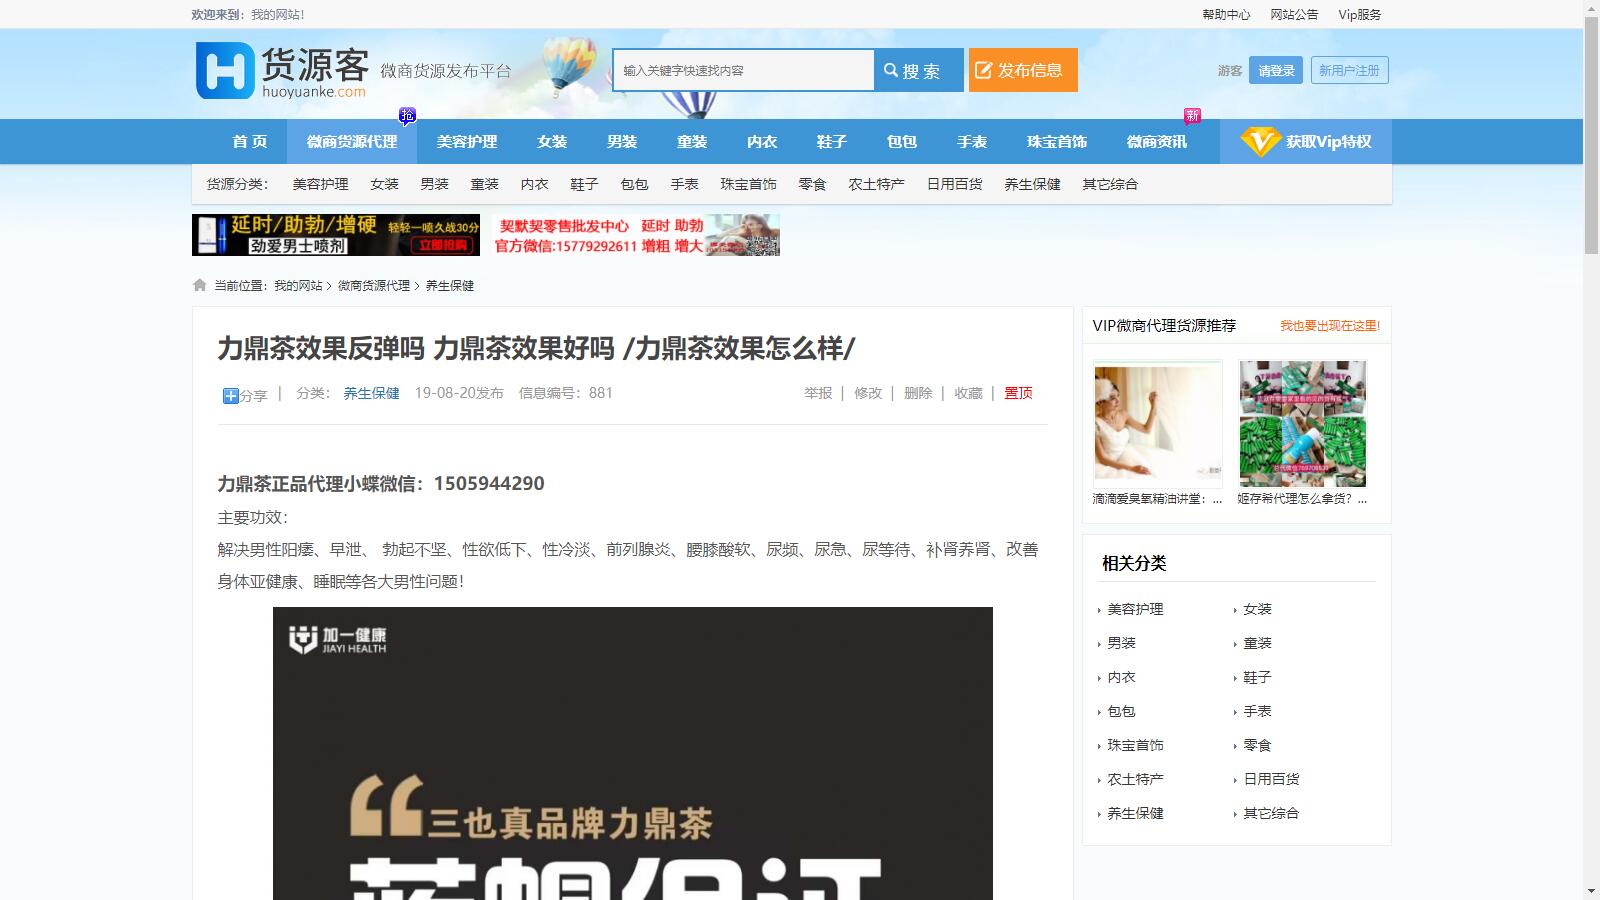
Task: Open the 劲爱男士喷剂 banner ad
Action: [x=336, y=235]
